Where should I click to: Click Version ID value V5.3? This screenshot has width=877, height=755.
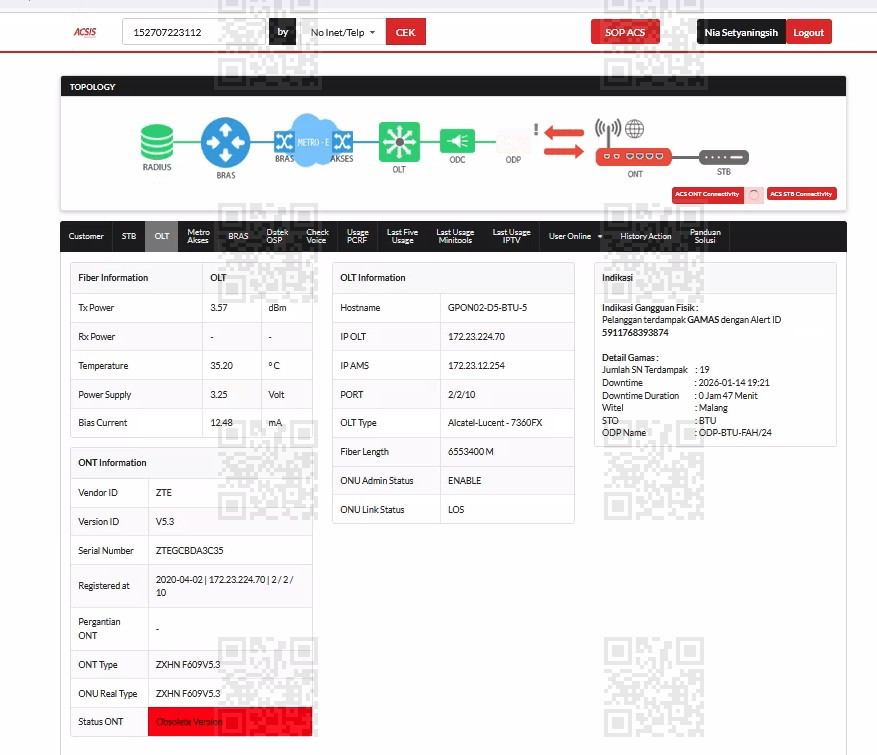click(165, 522)
